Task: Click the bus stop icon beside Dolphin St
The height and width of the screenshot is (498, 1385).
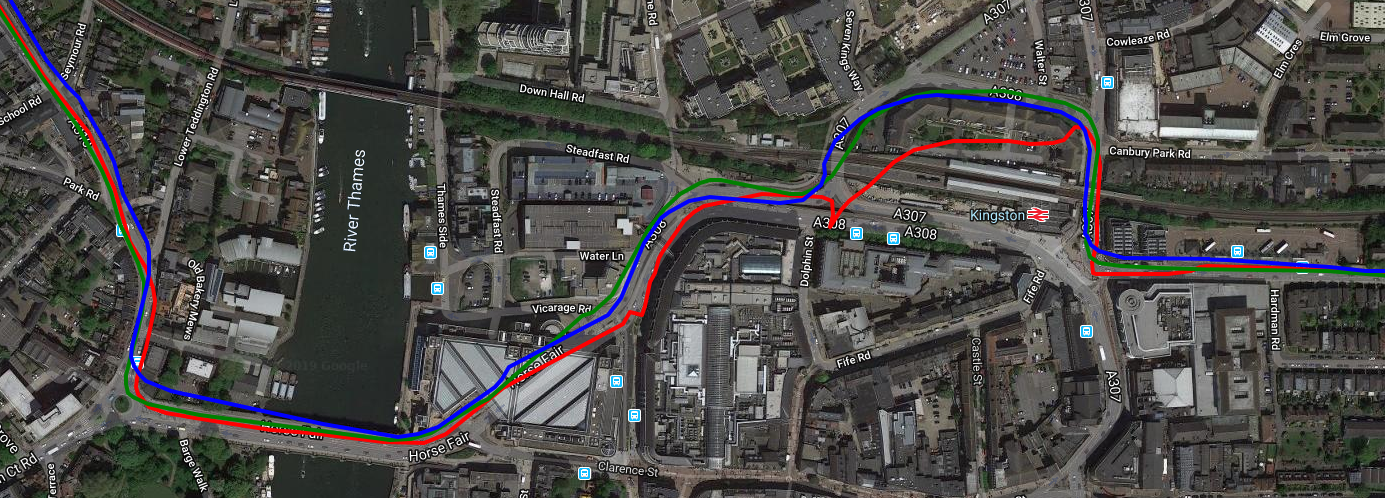Action: click(x=857, y=233)
